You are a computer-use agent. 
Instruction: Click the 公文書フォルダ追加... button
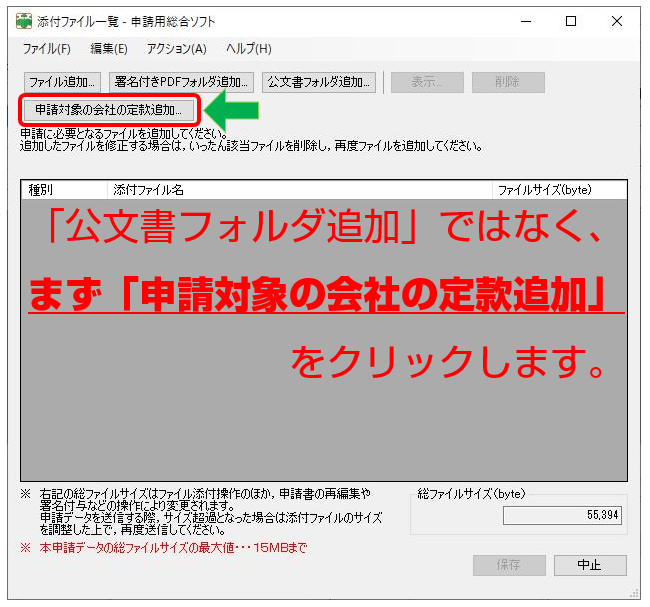tap(319, 82)
